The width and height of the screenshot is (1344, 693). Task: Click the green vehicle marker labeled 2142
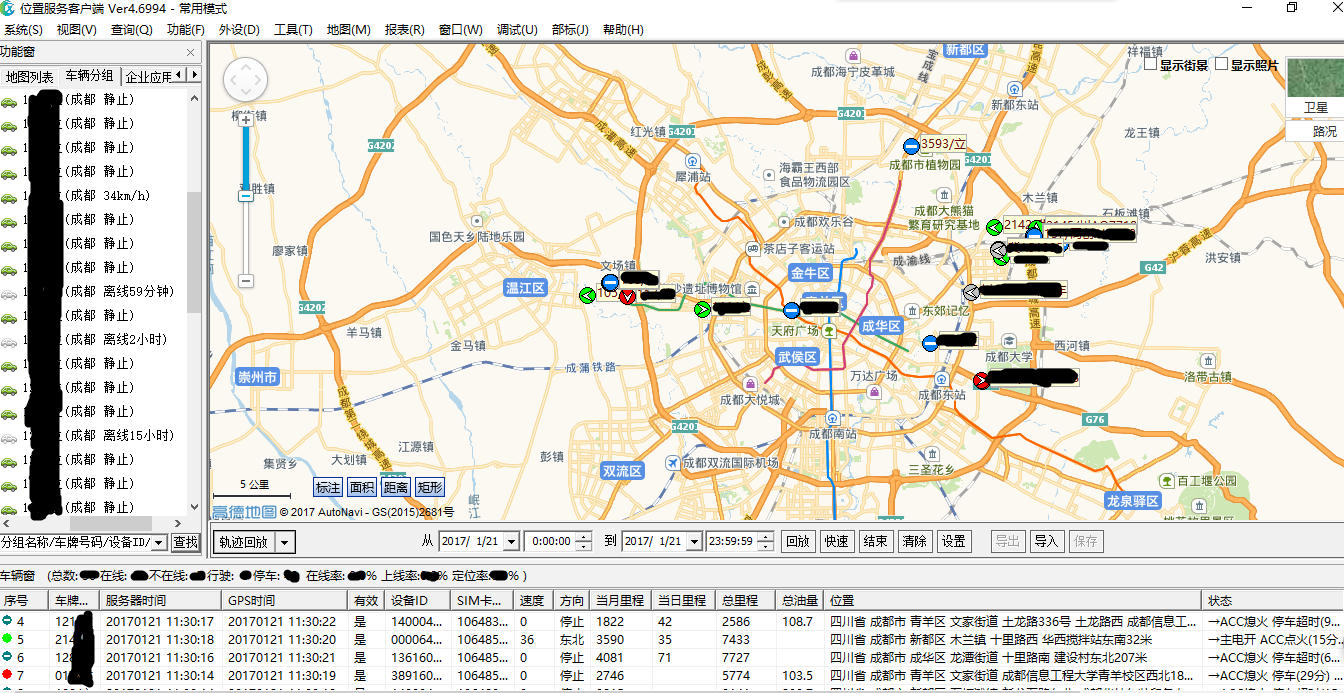click(994, 227)
